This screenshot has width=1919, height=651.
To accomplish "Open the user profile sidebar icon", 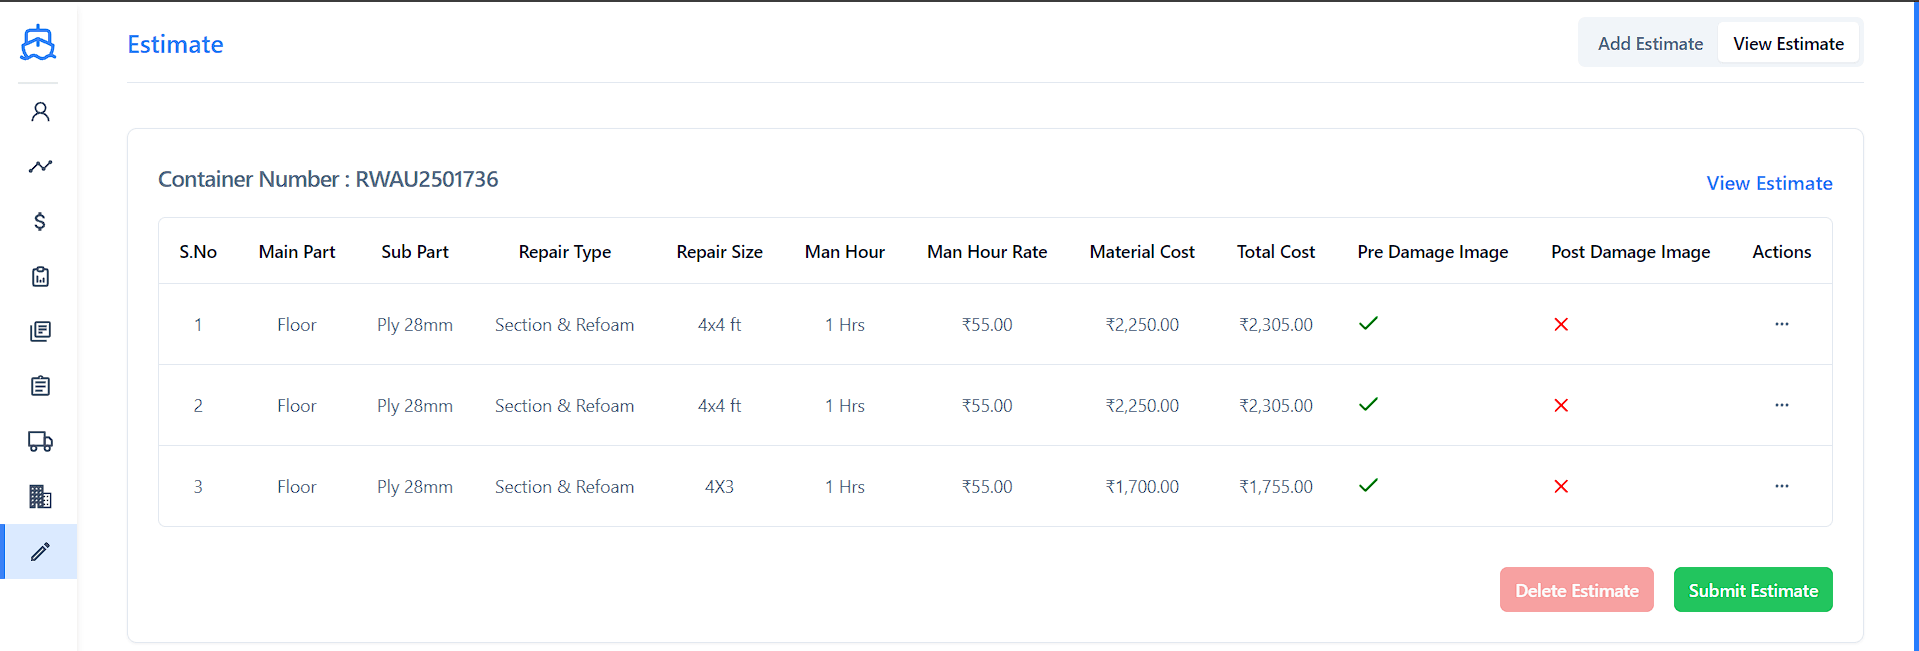I will (x=40, y=112).
